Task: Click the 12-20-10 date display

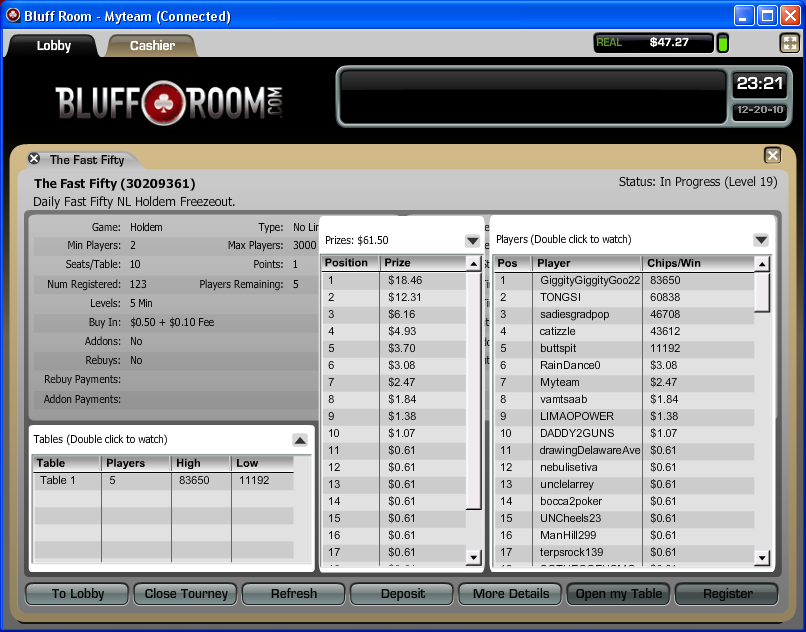Action: [x=760, y=110]
